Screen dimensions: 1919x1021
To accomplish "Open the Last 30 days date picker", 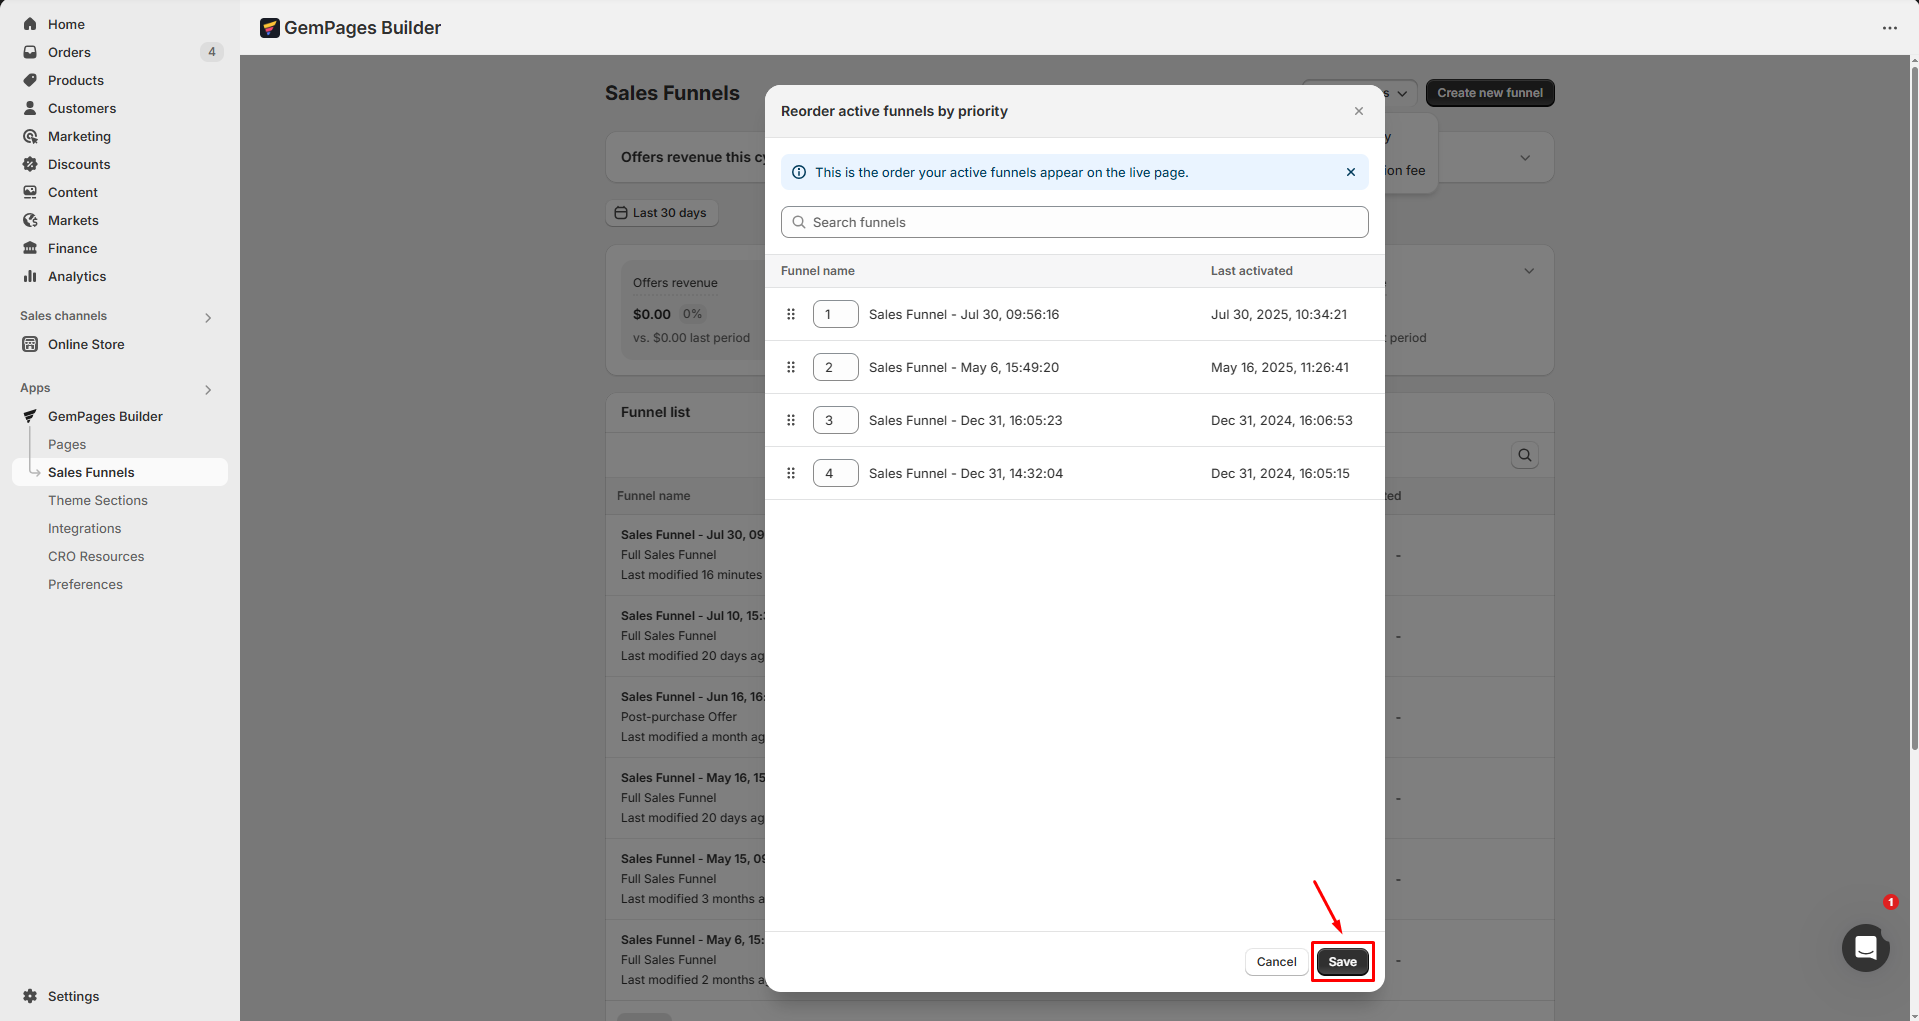I will [661, 213].
